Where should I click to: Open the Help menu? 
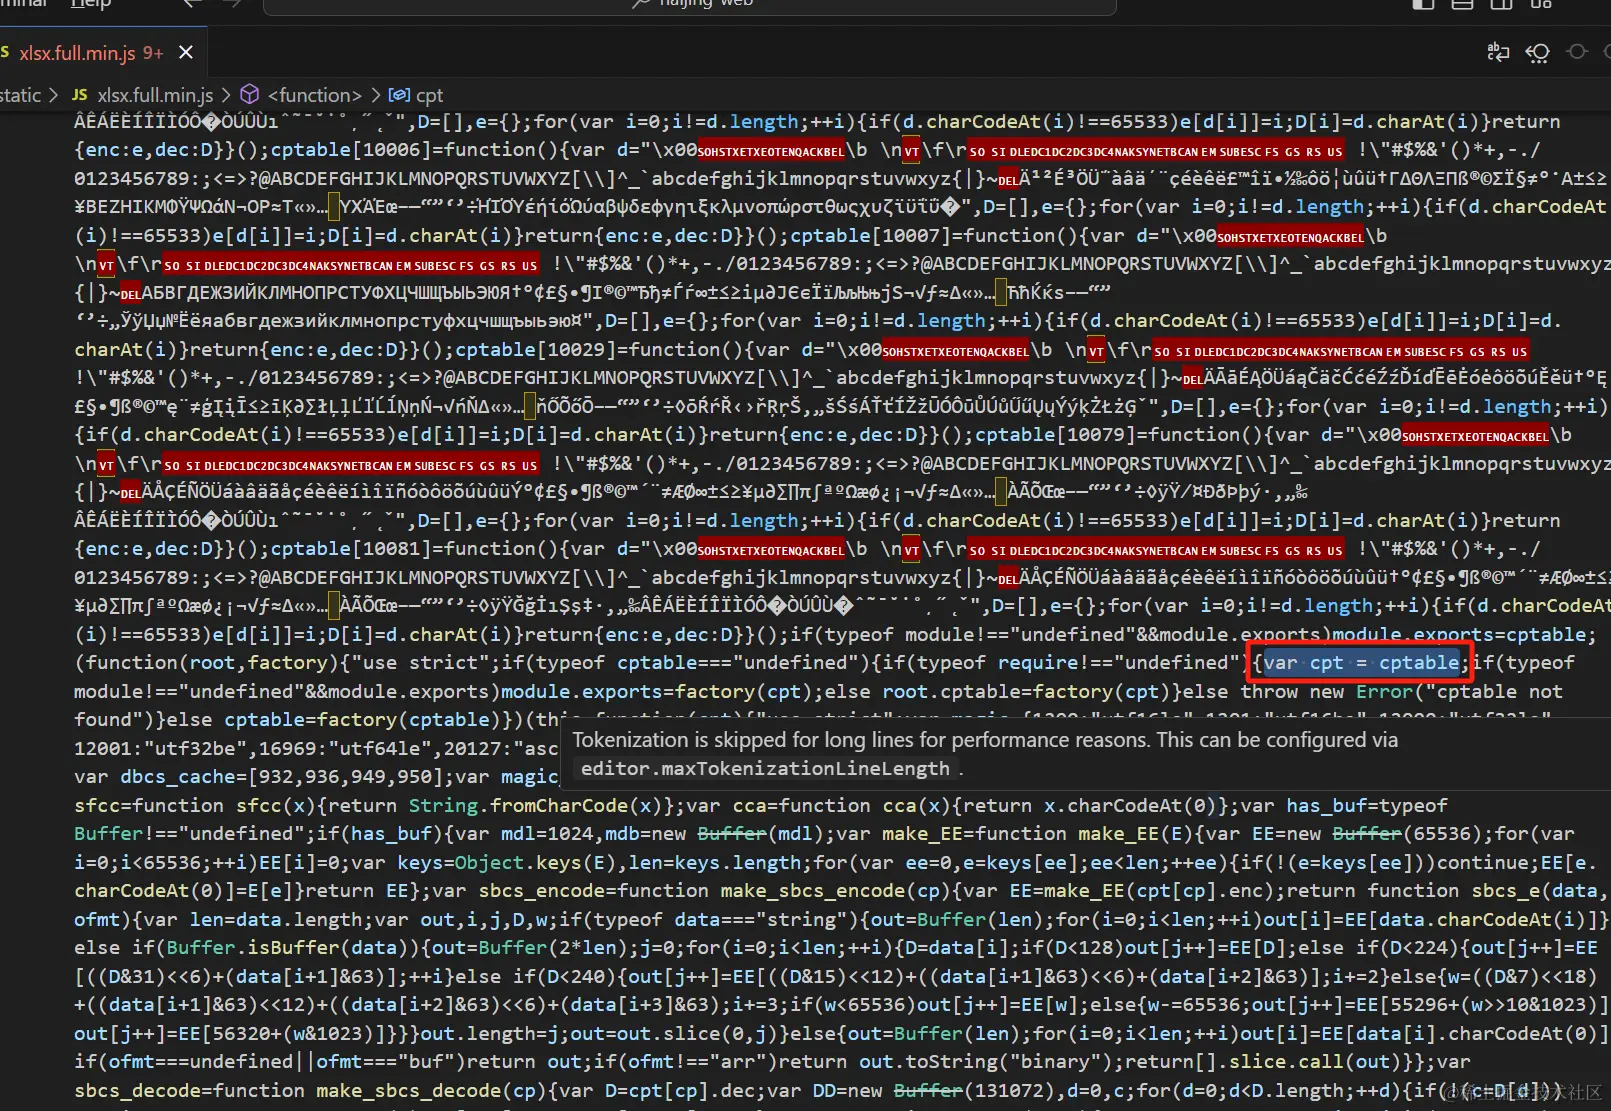91,4
